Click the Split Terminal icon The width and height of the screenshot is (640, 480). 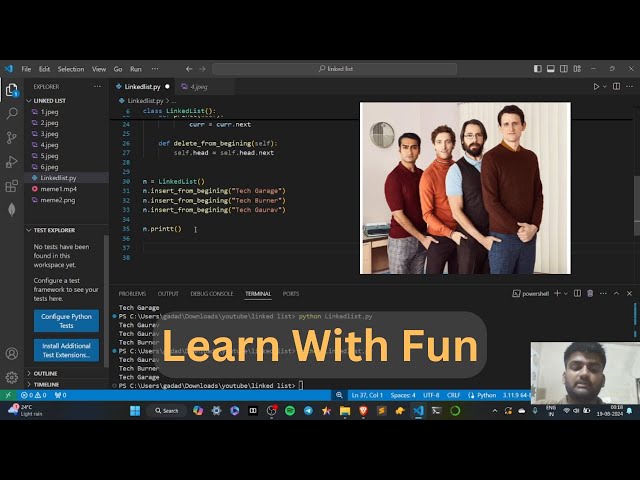[577, 293]
